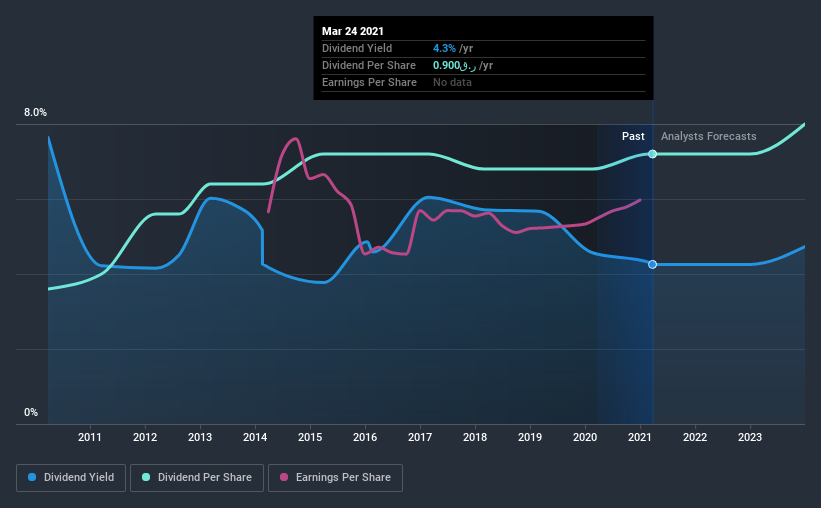Viewport: 821px width, 508px height.
Task: Click the Analysts Forecasts label
Action: pos(708,136)
